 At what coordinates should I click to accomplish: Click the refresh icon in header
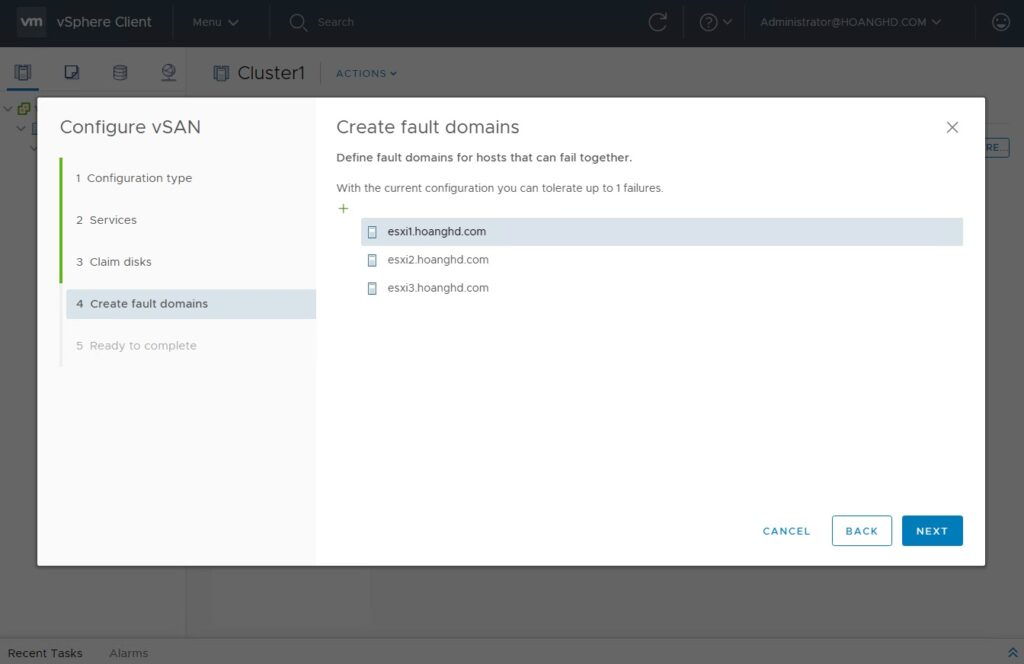tap(658, 22)
